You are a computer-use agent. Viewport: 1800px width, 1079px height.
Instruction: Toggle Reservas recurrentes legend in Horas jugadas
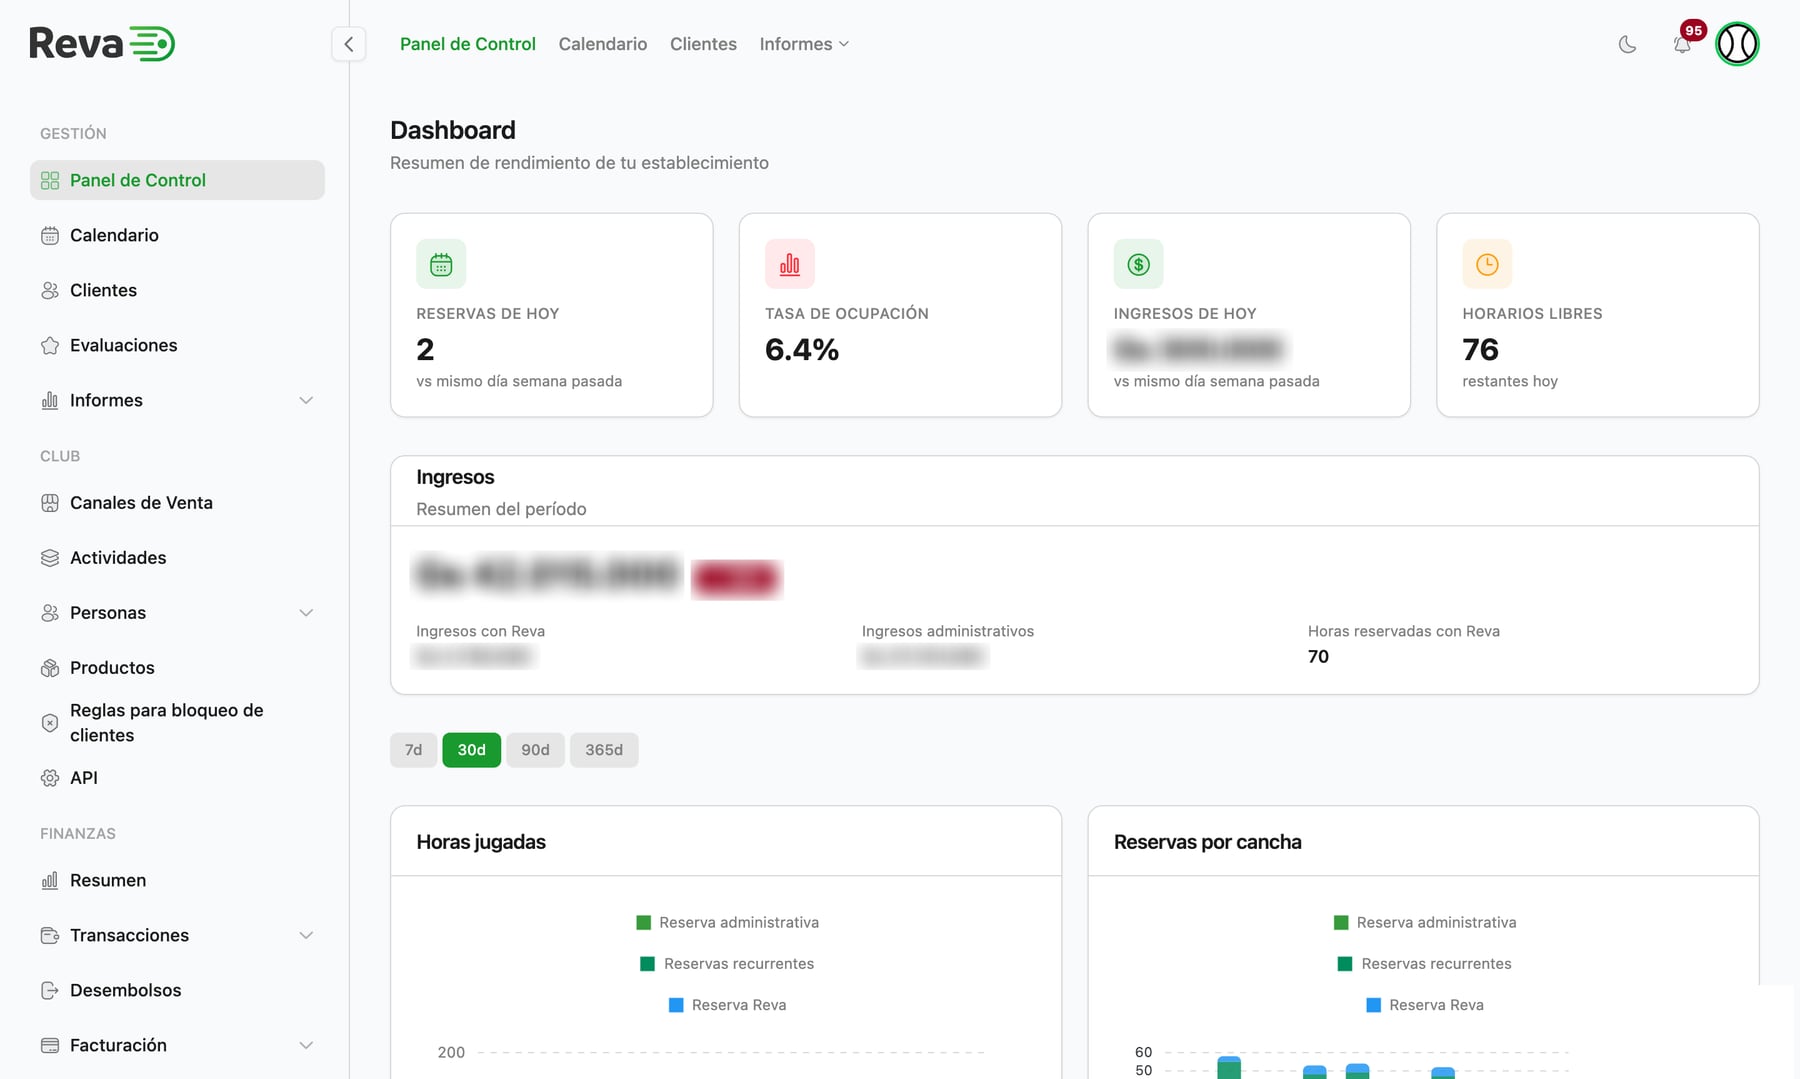(727, 964)
